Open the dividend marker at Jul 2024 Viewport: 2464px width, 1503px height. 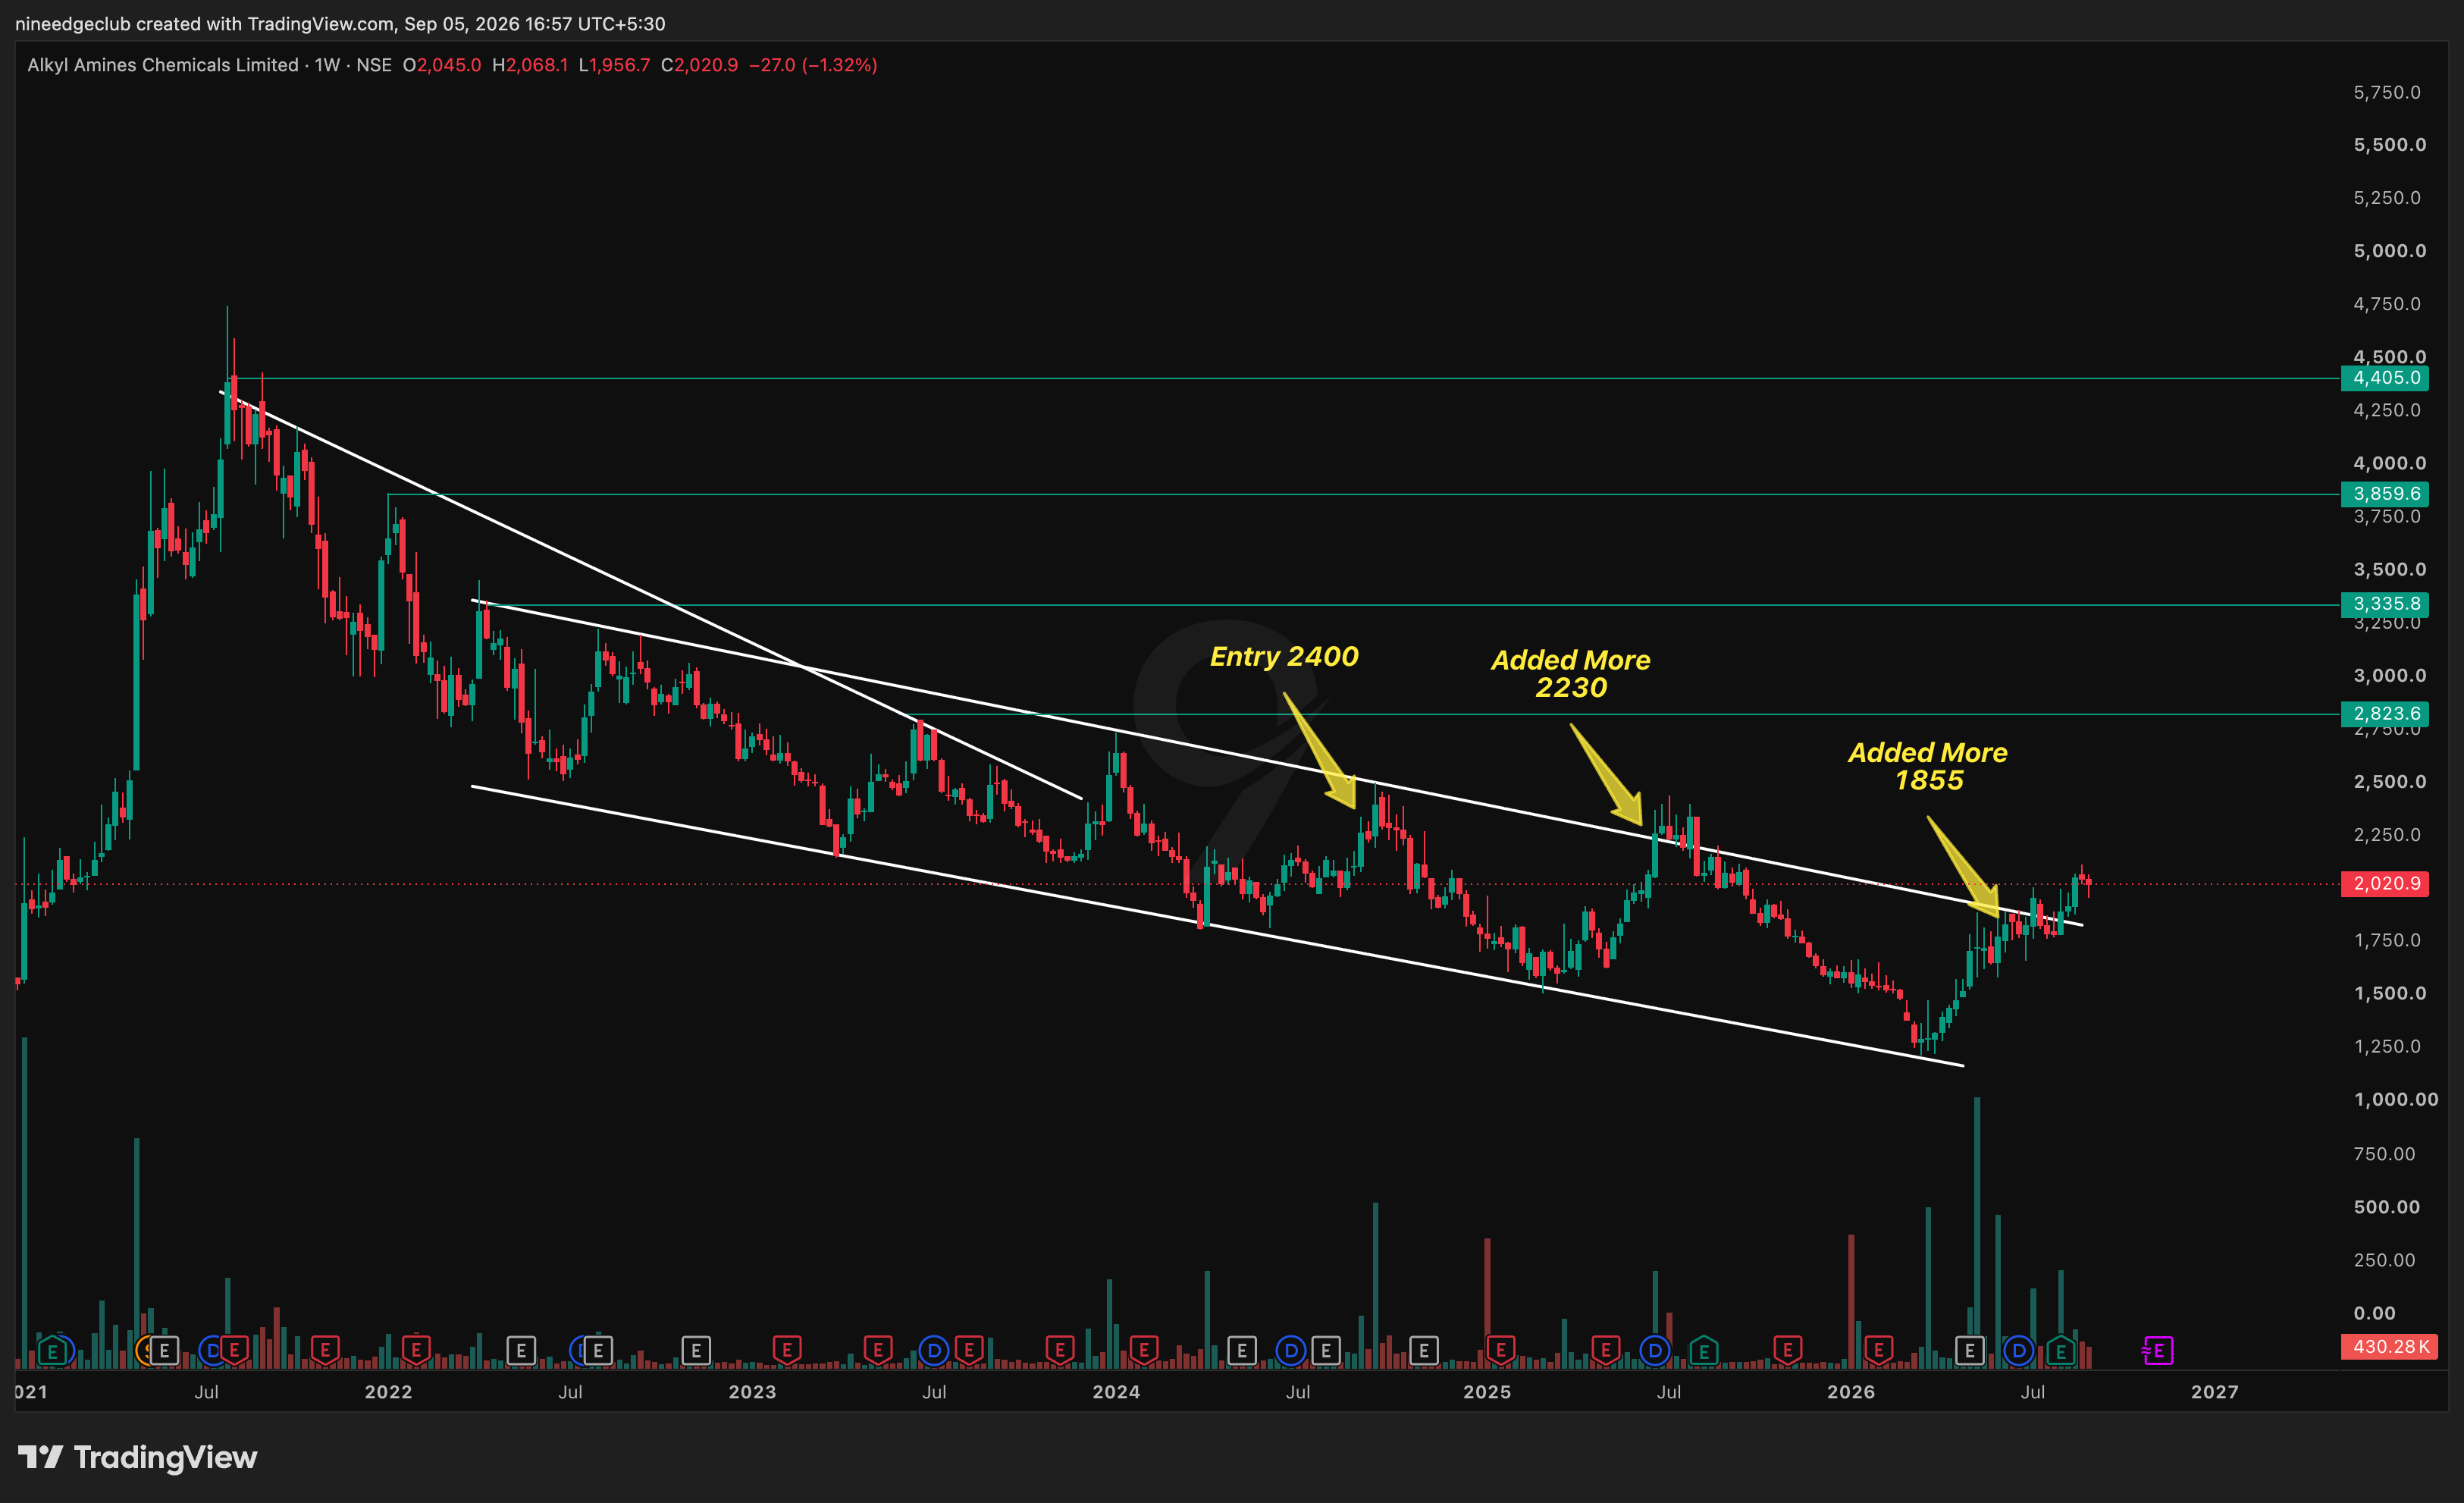tap(1291, 1351)
